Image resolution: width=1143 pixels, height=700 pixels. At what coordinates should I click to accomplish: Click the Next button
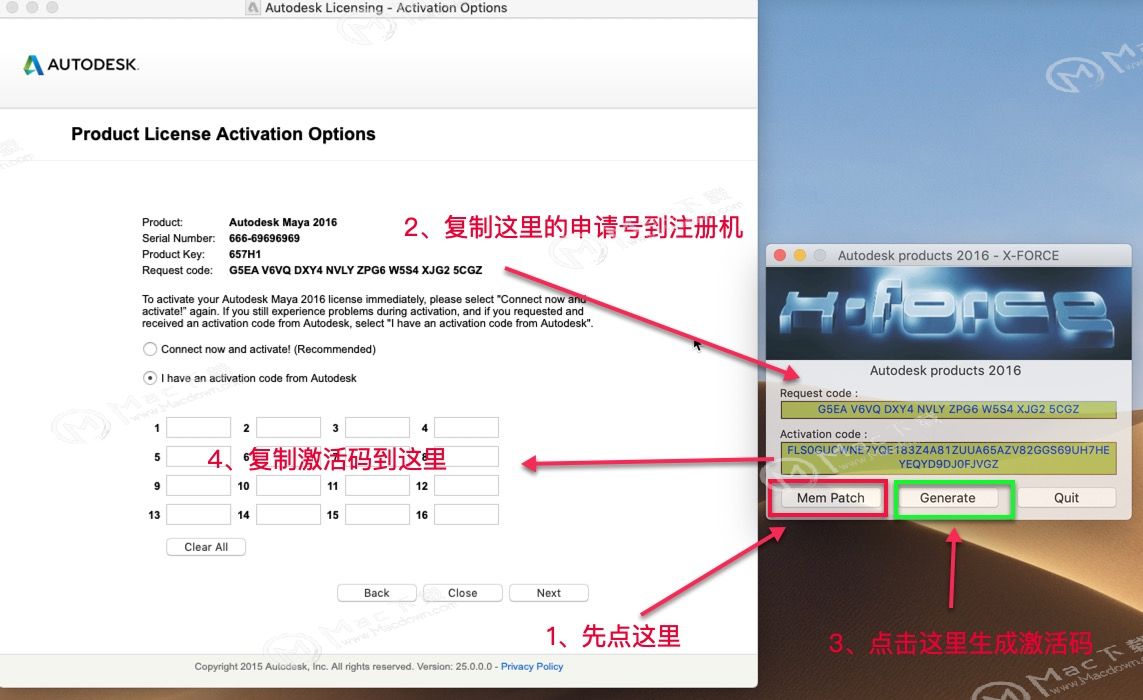click(x=549, y=593)
